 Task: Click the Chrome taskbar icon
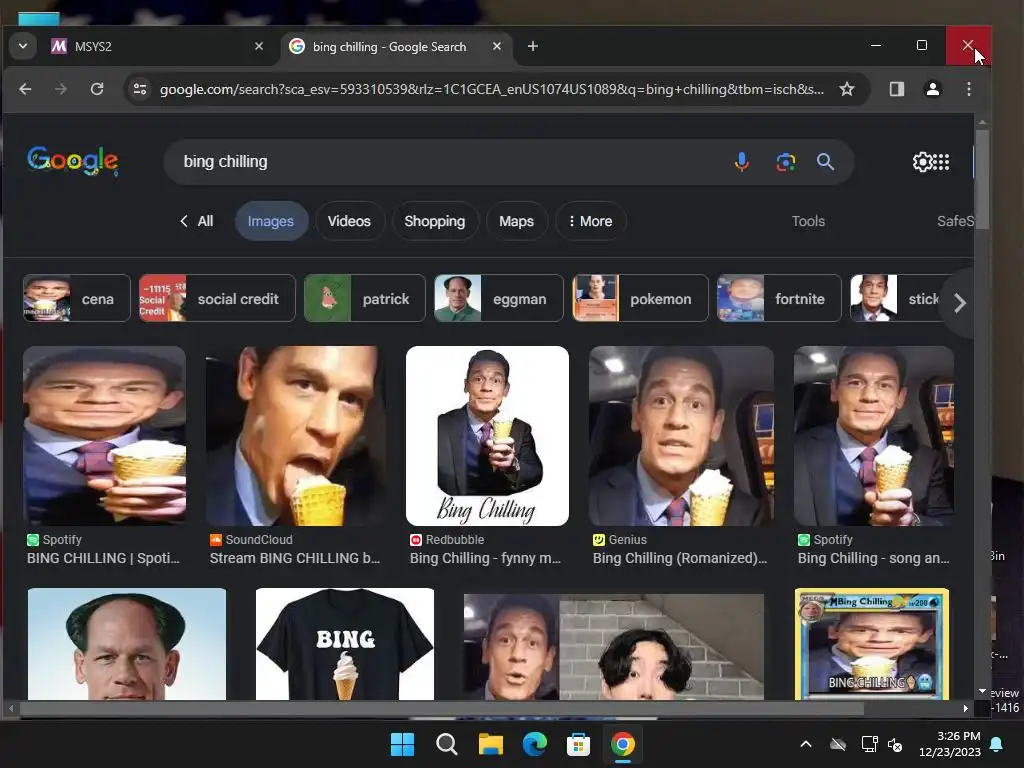point(622,744)
